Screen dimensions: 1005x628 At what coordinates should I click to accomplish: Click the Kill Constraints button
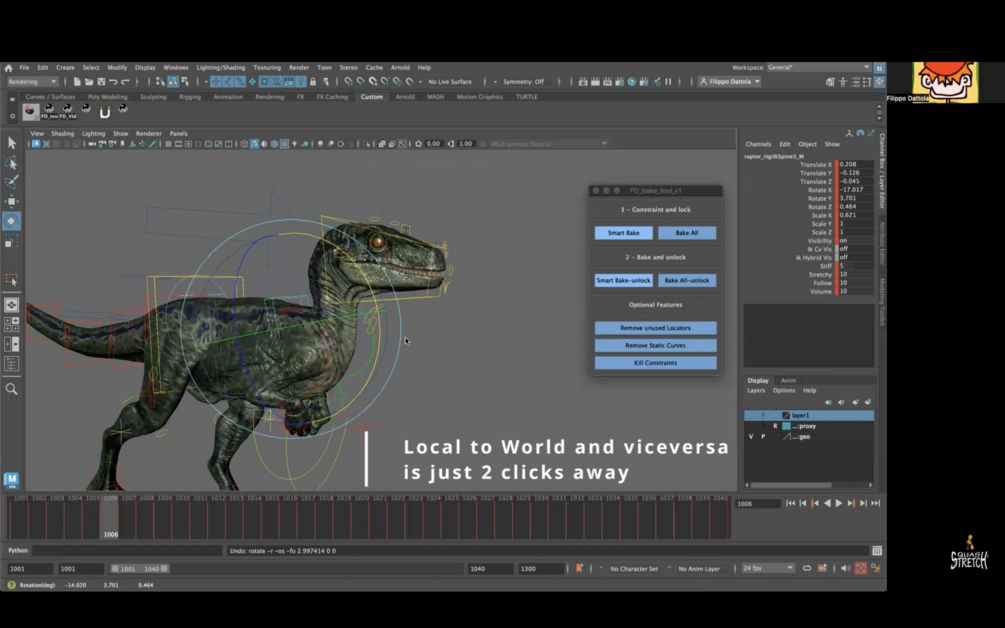coord(655,363)
